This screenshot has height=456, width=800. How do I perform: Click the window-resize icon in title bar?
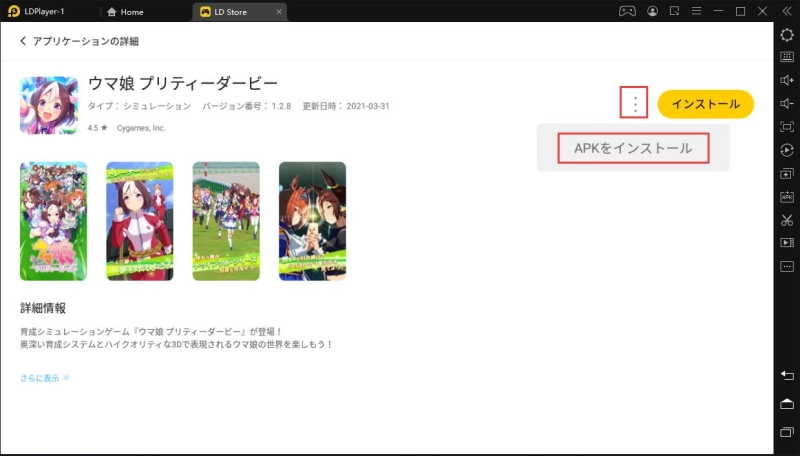click(674, 11)
